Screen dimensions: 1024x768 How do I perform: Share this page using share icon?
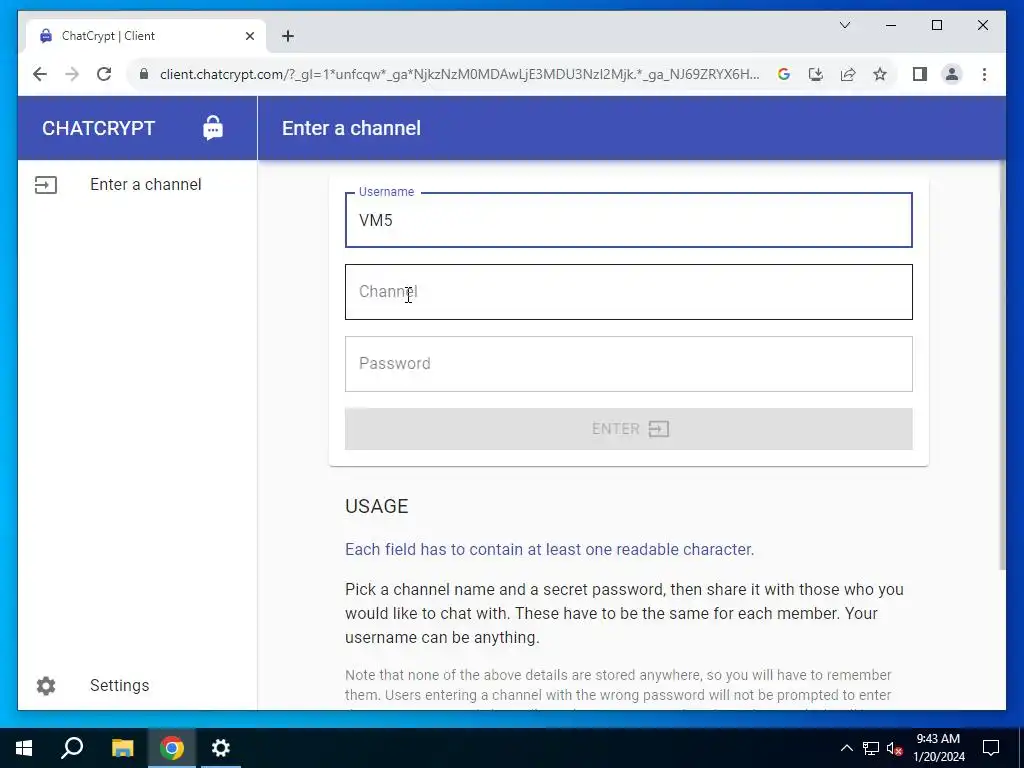coord(848,74)
